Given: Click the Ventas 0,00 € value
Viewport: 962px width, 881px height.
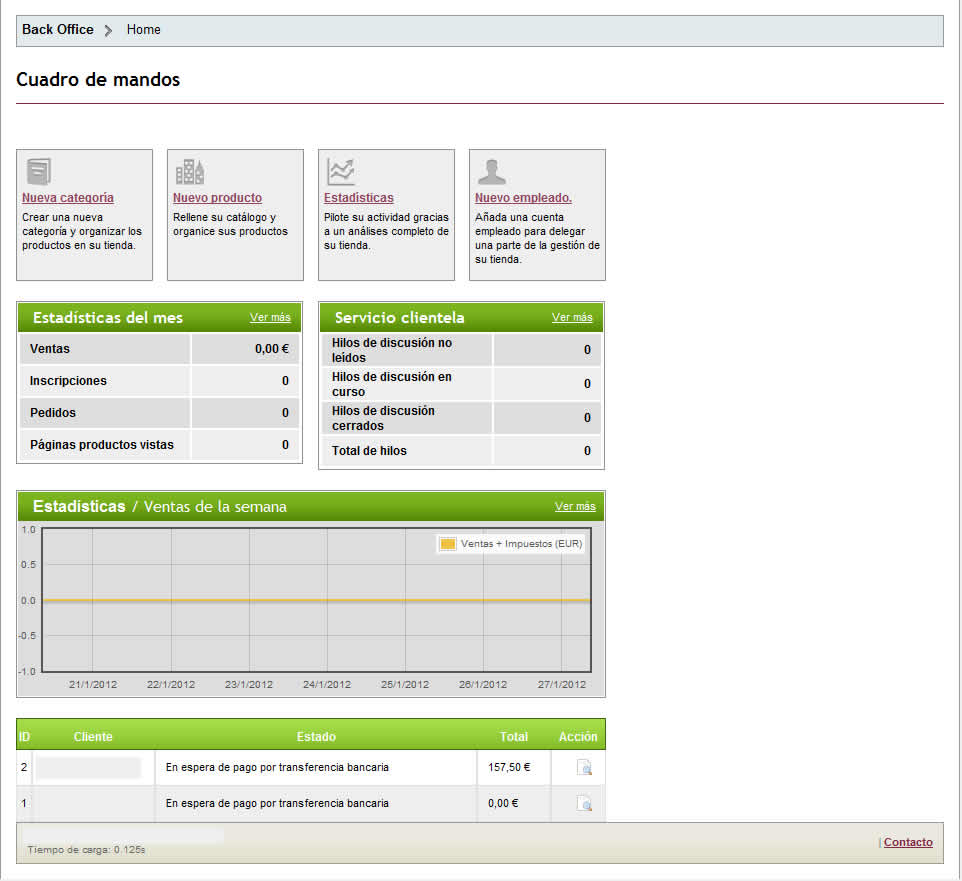Looking at the screenshot, I should (272, 348).
